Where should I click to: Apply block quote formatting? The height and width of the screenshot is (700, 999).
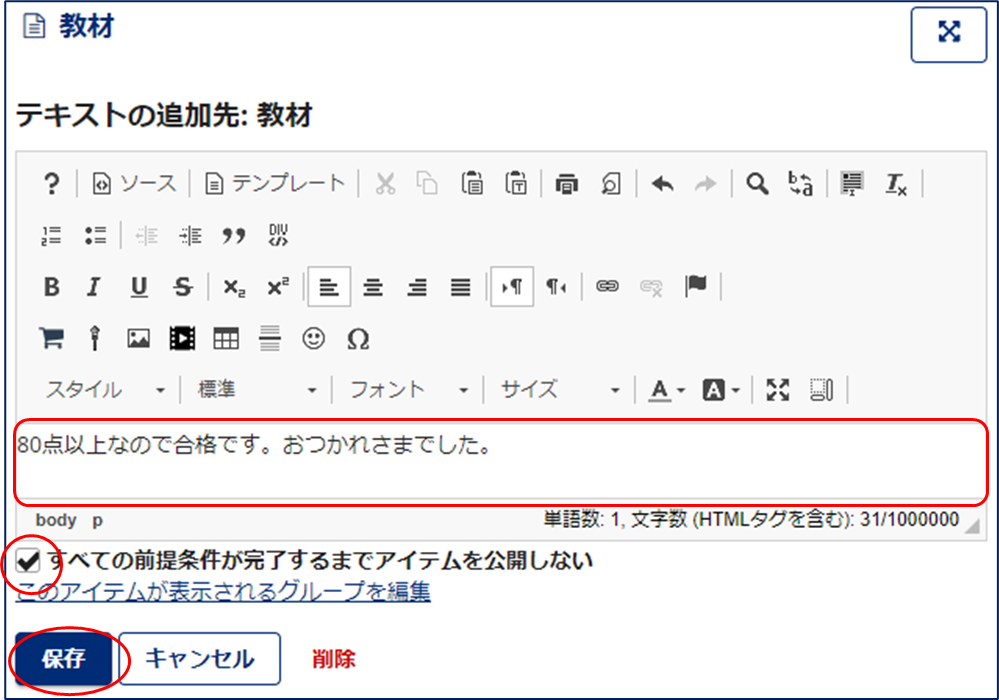pyautogui.click(x=234, y=236)
